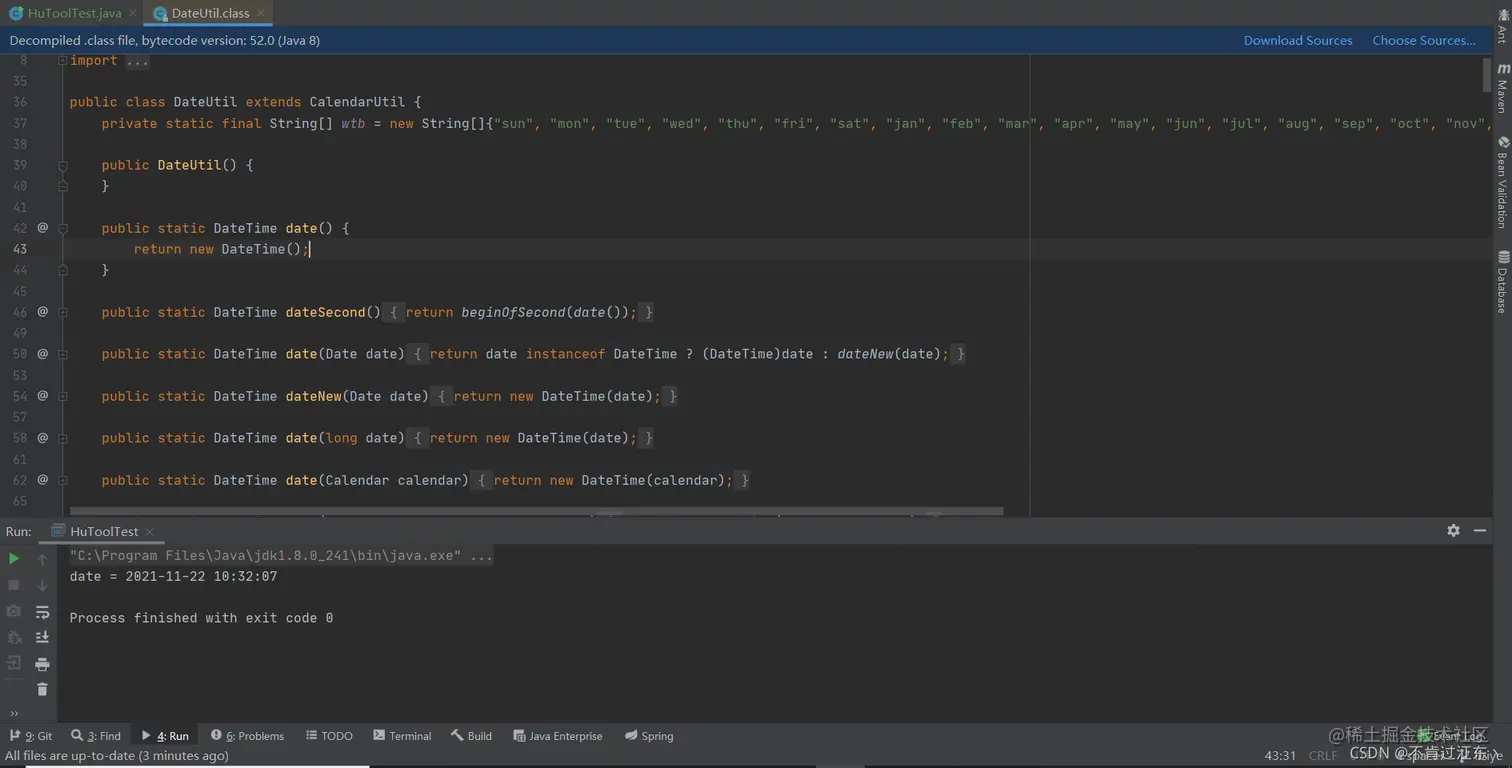This screenshot has width=1512, height=768.
Task: Expand more Run toolbar actions chevron
Action: point(14,713)
